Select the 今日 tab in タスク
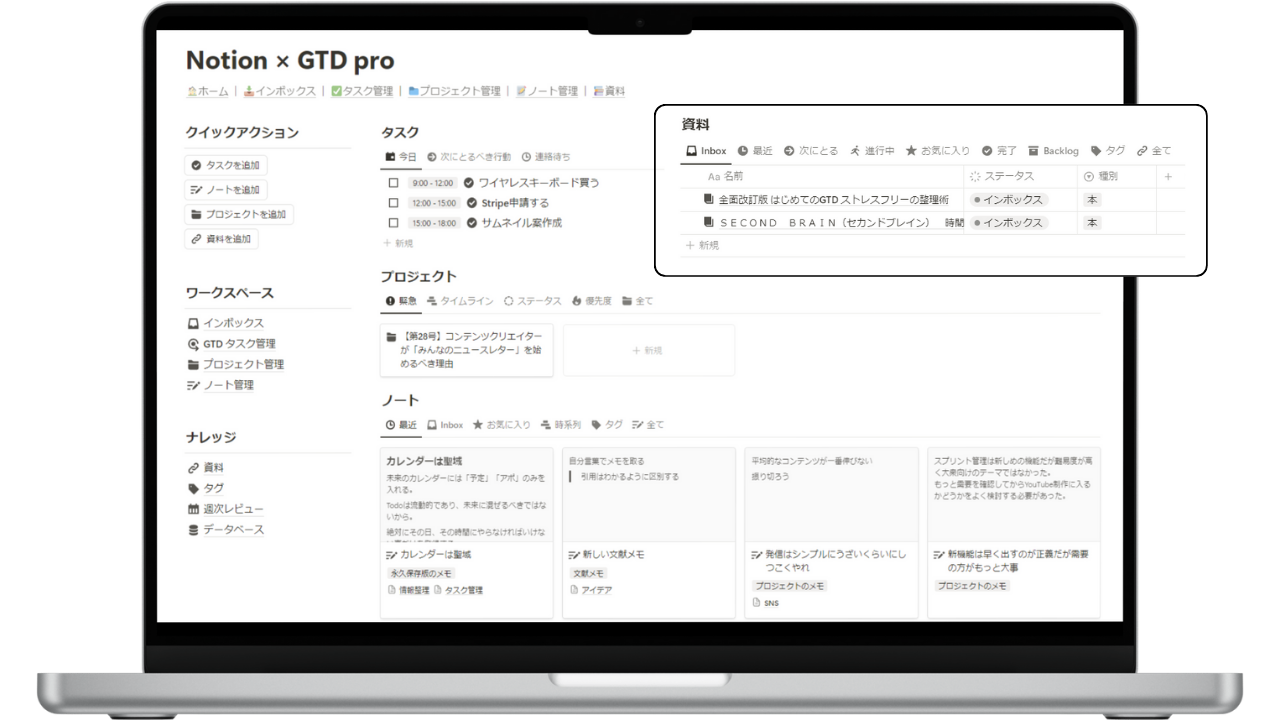1280x720 pixels. tap(401, 157)
